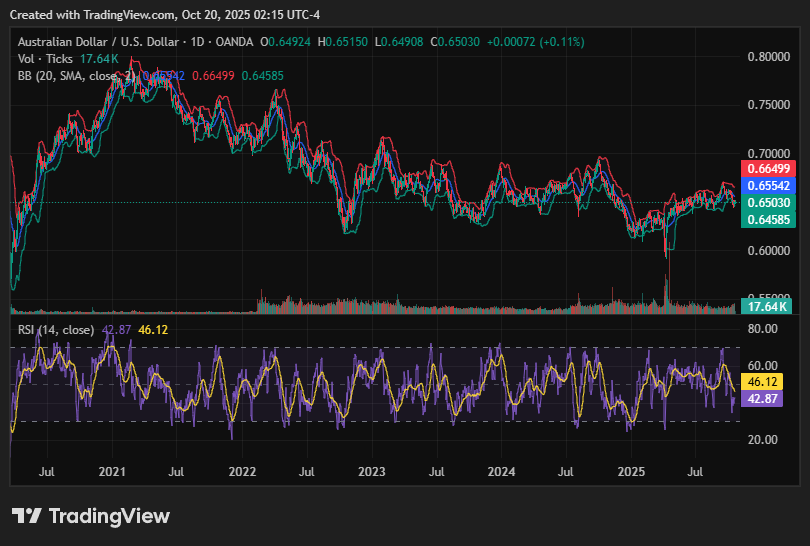The width and height of the screenshot is (810, 546).
Task: Click the 0.60000 price scale level
Action: (x=767, y=251)
